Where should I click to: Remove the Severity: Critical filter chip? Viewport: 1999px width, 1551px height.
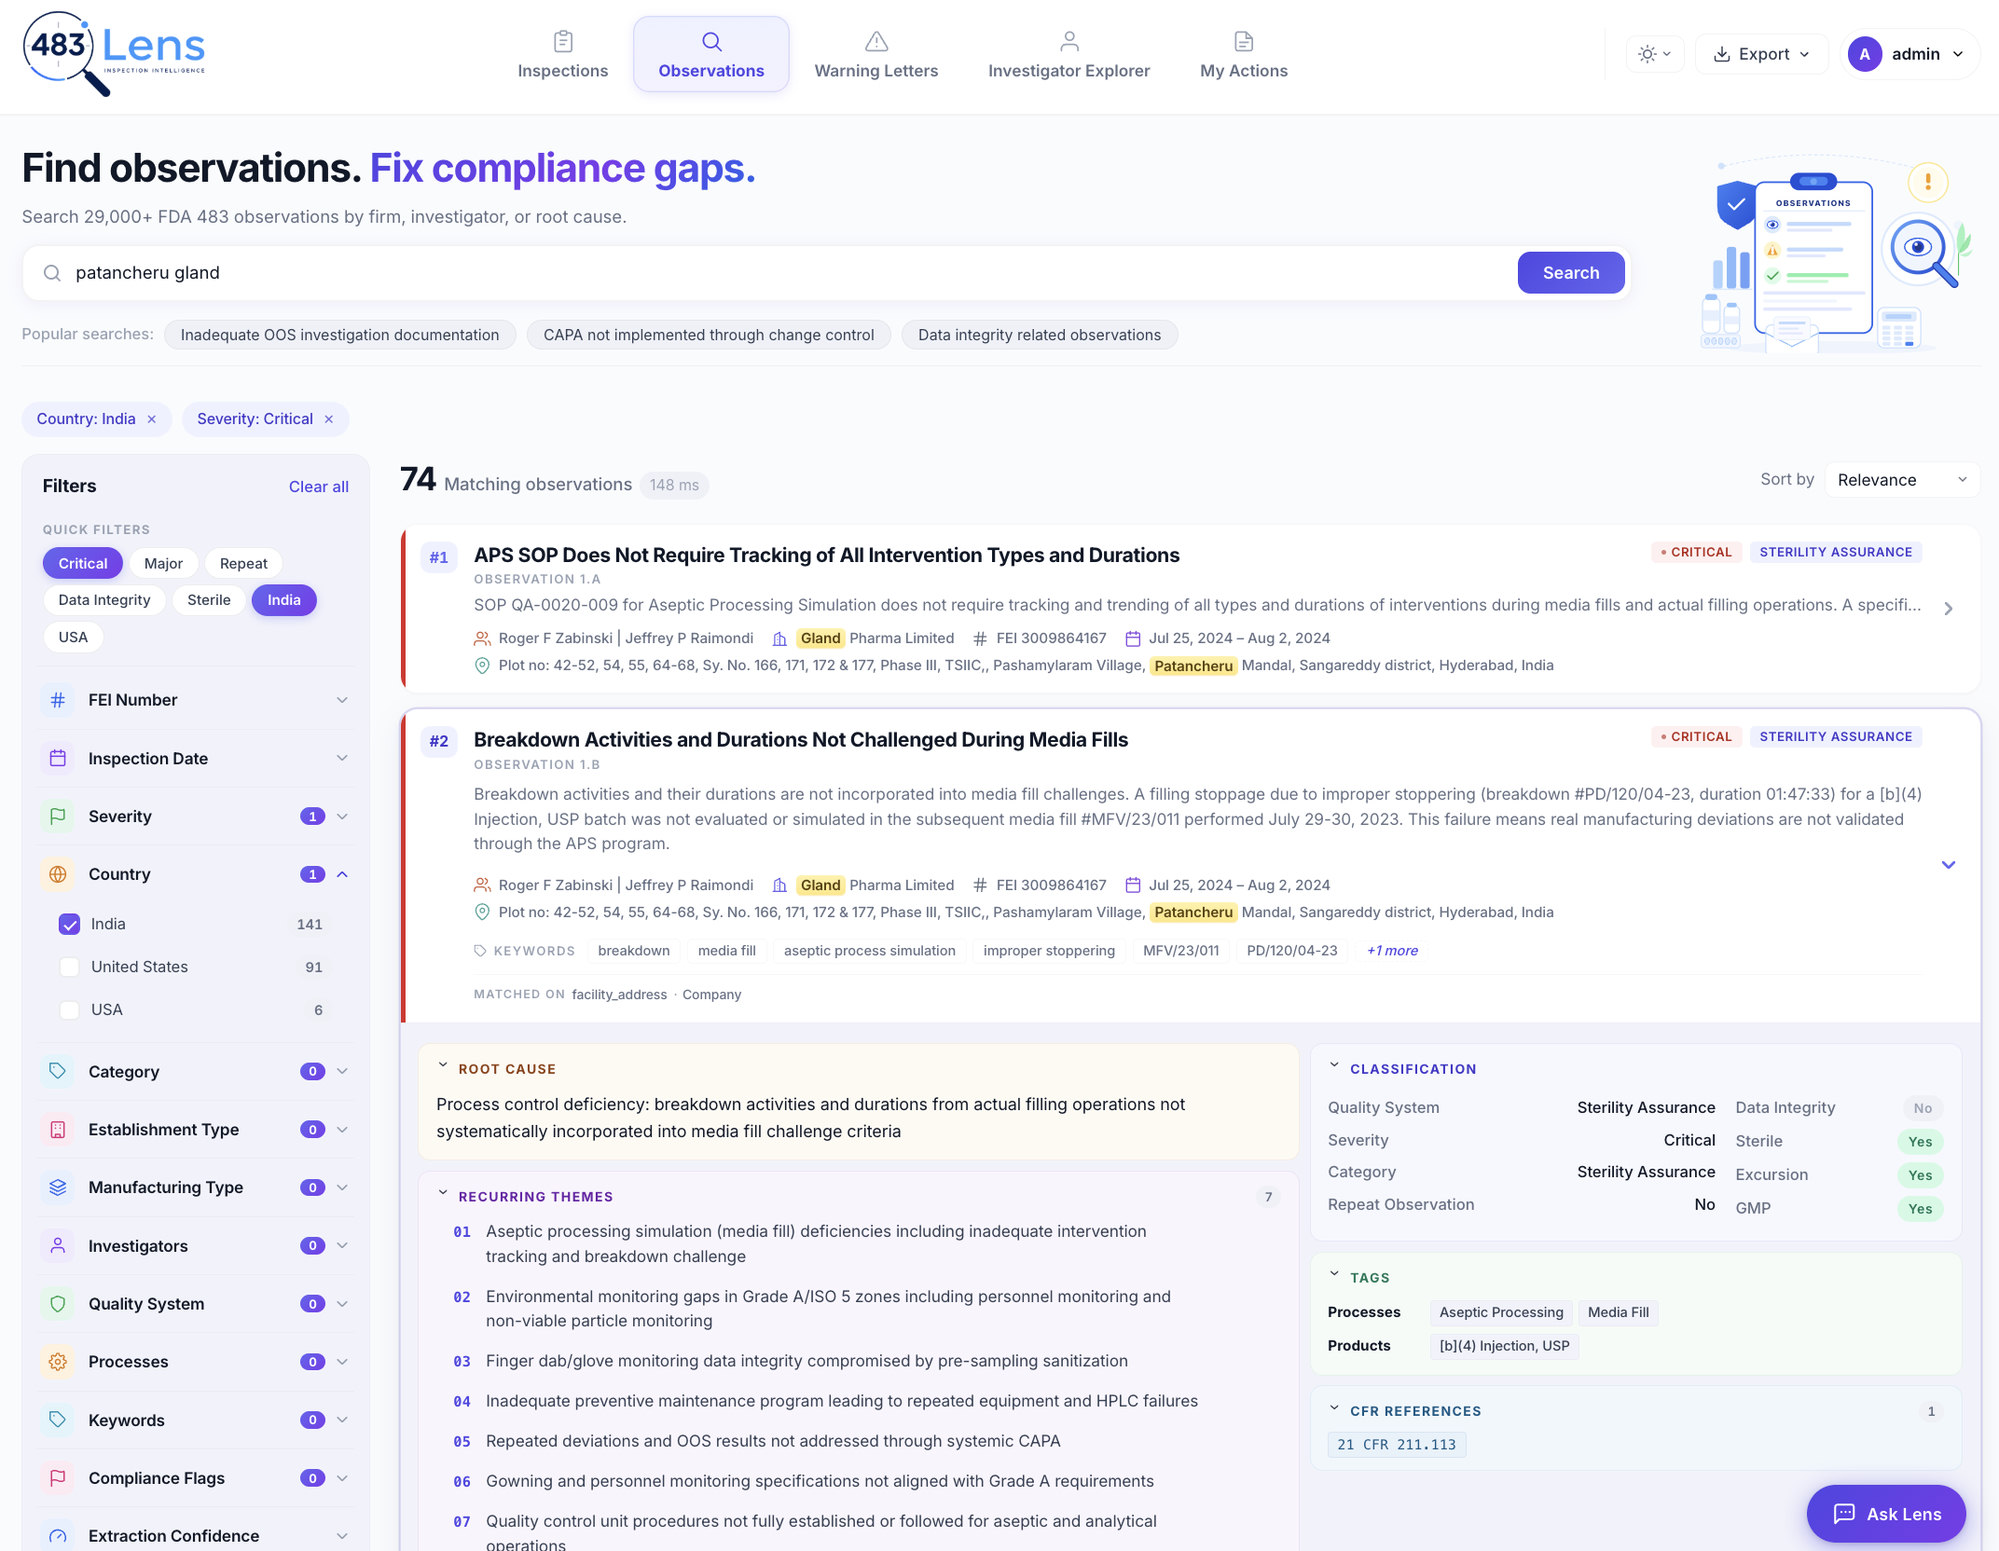coord(328,419)
